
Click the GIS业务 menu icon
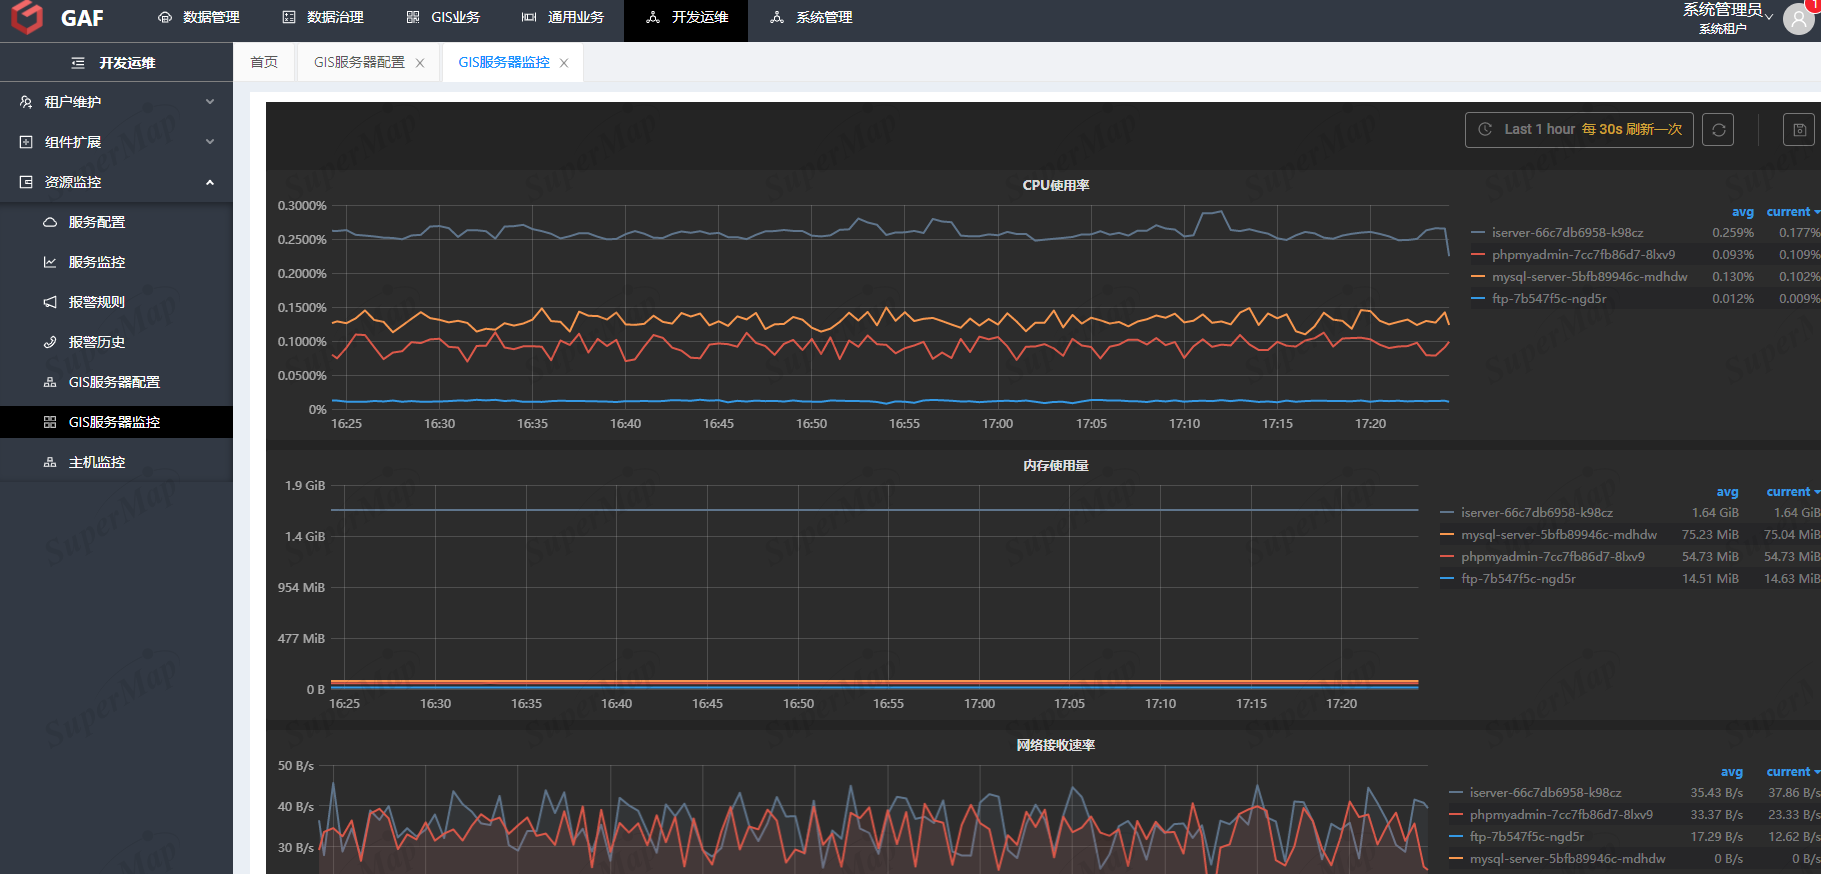[x=413, y=17]
